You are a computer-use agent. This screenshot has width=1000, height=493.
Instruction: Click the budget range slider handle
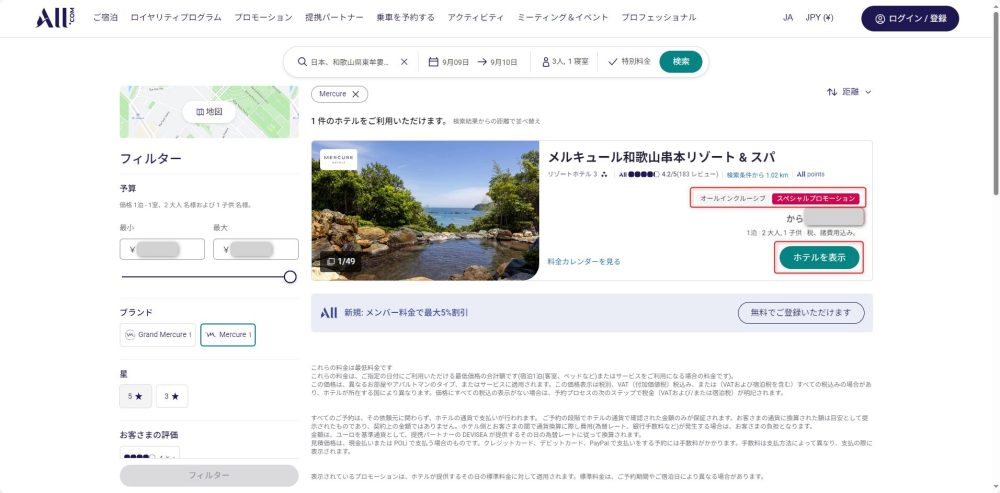290,277
